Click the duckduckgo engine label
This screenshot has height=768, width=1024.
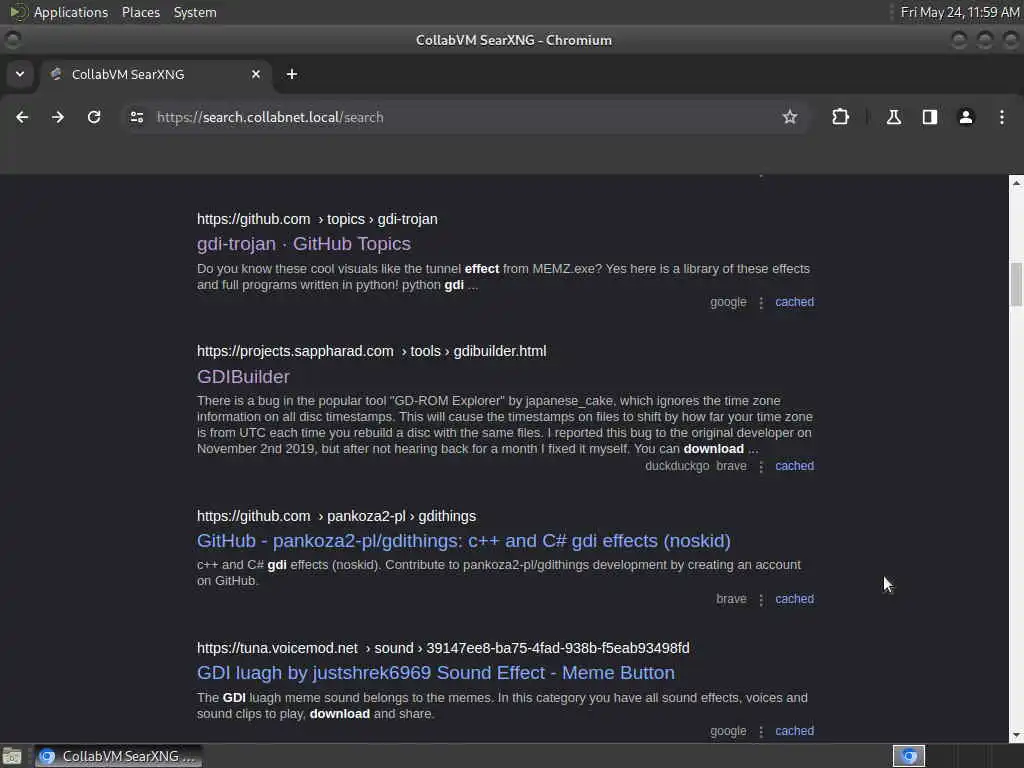pyautogui.click(x=677, y=466)
